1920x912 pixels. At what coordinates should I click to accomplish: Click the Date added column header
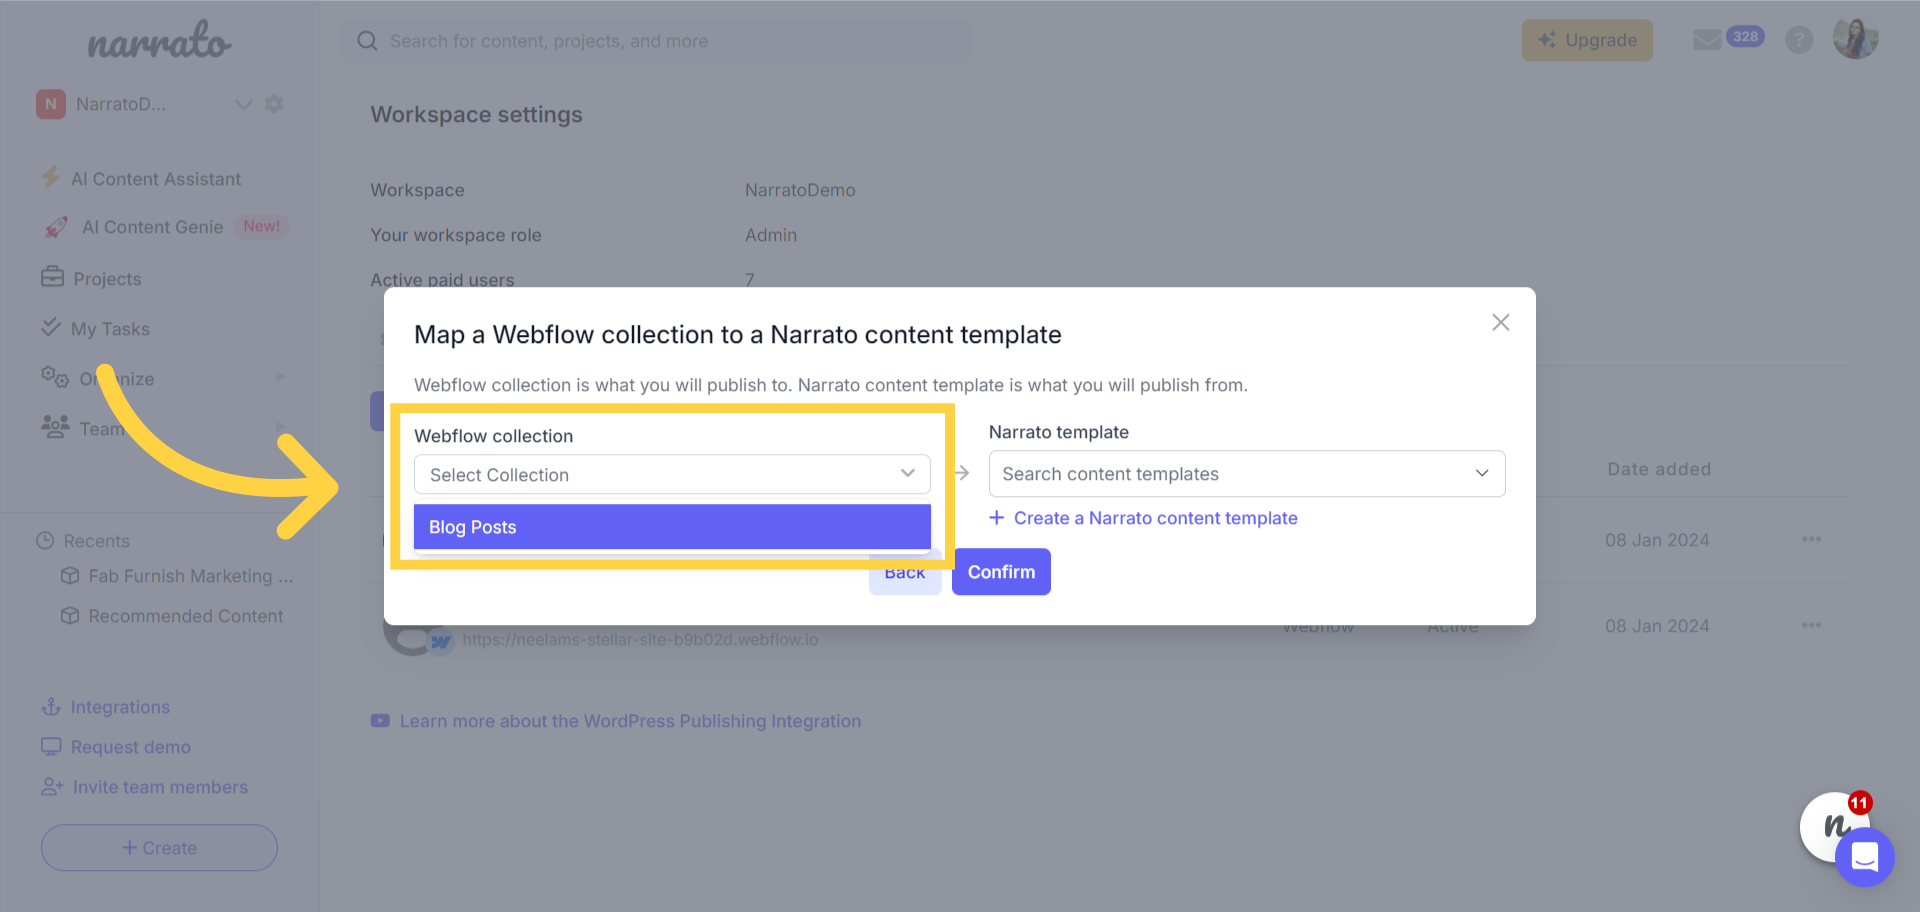[x=1659, y=469]
